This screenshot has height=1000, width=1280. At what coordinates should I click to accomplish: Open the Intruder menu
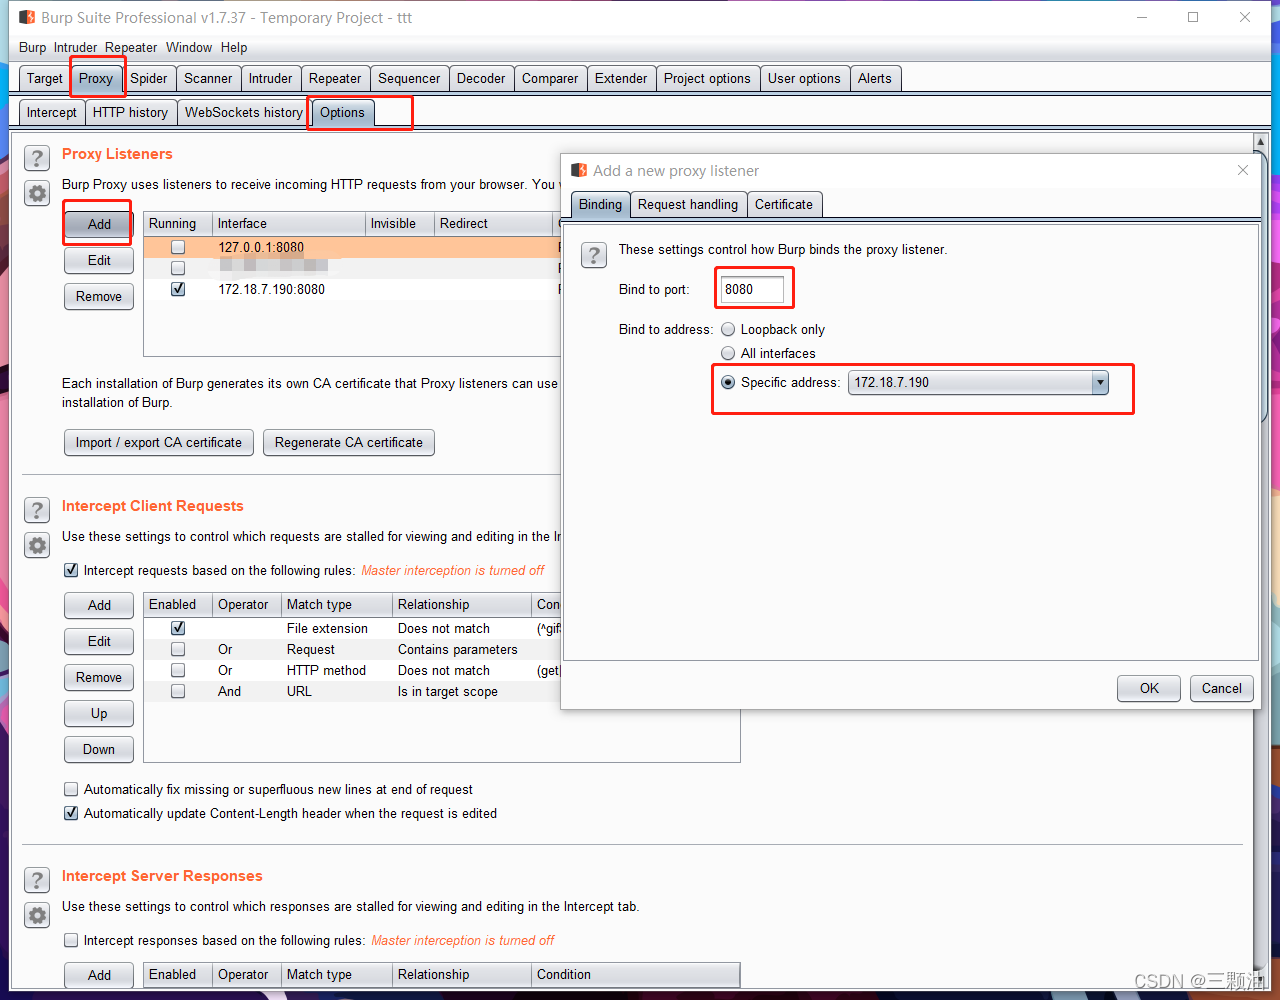(75, 47)
